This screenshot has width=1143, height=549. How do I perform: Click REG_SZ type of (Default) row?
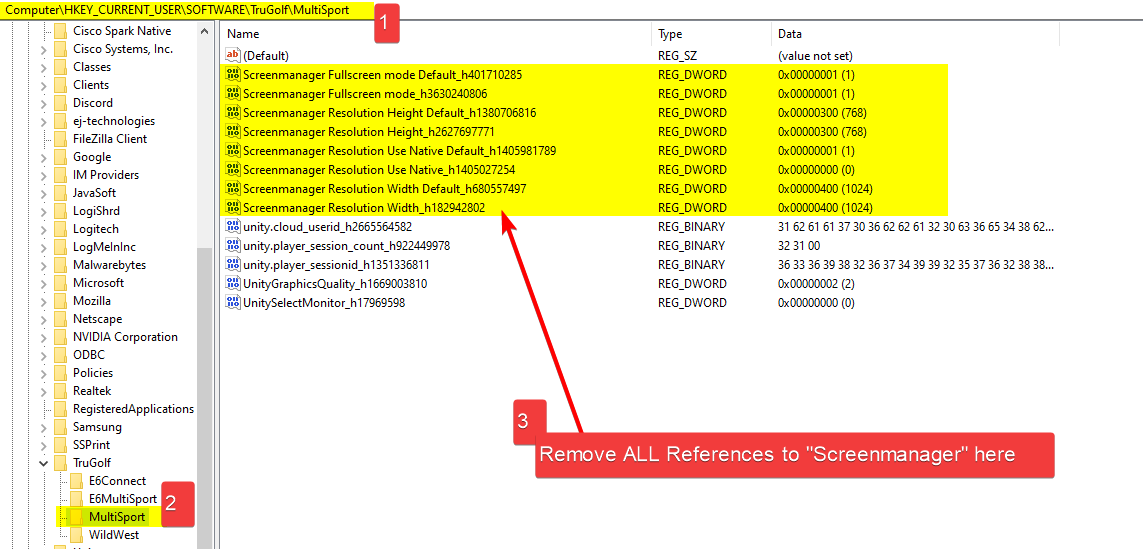679,55
